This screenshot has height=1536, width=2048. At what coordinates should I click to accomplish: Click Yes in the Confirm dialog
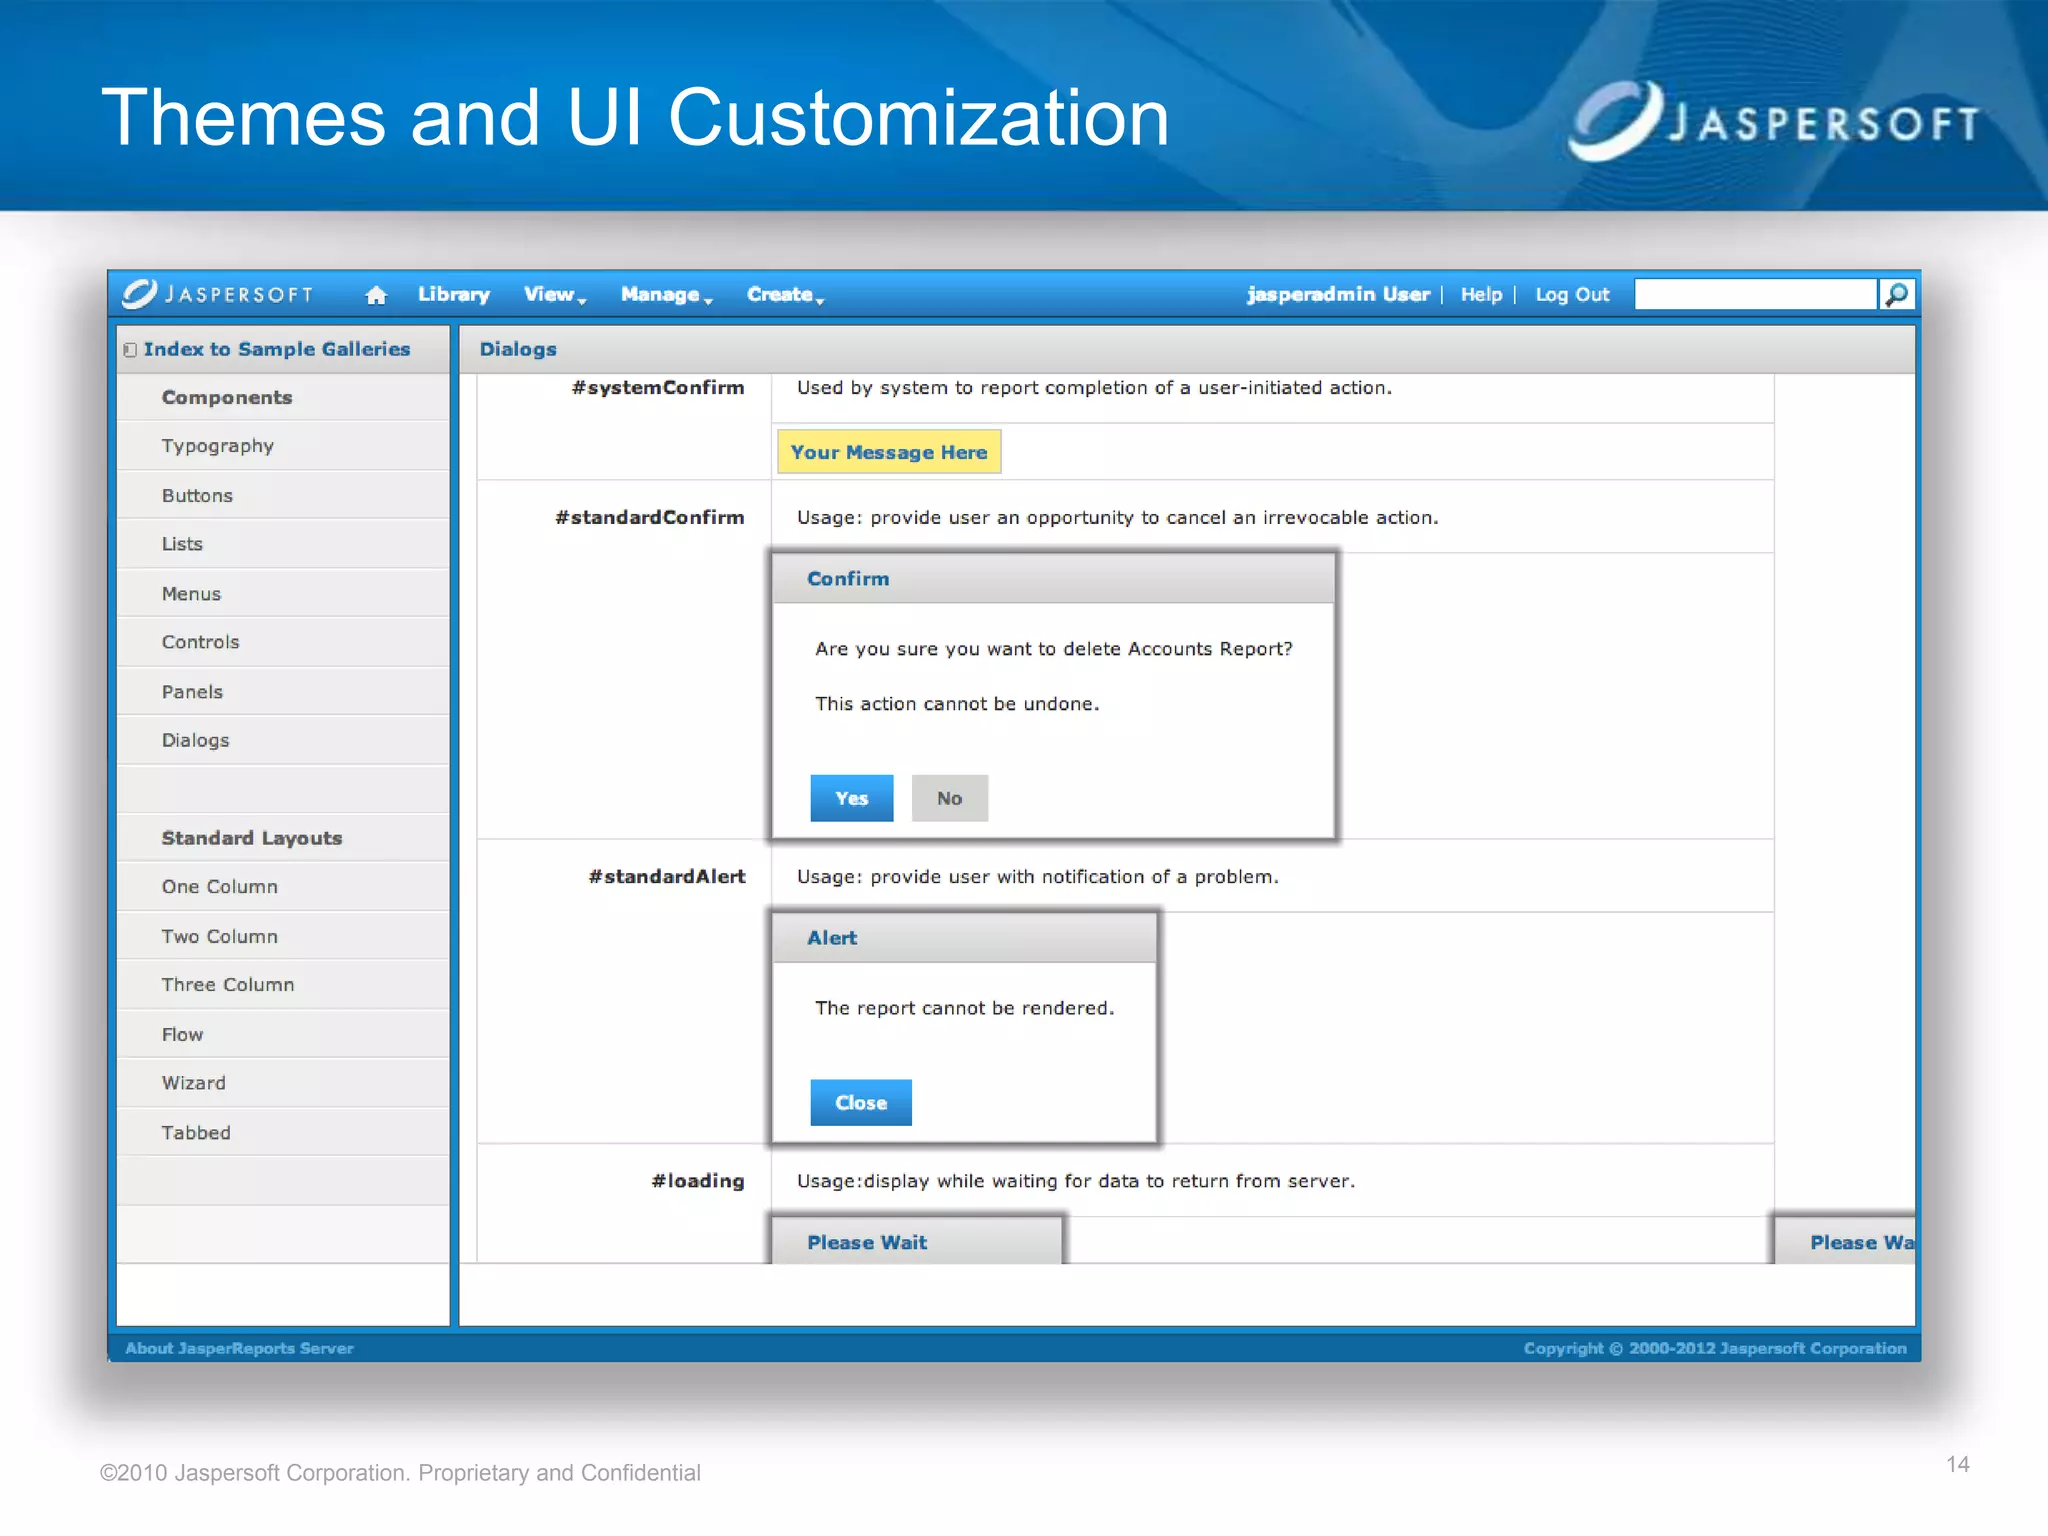point(852,798)
